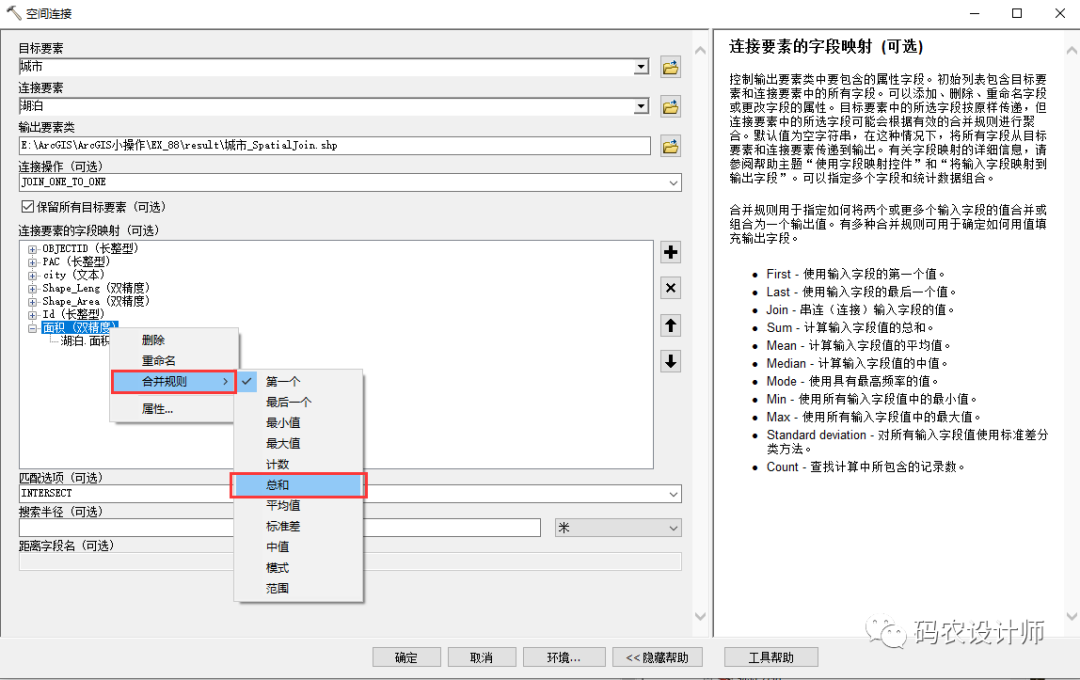Move field up with the up arrow
The image size is (1080, 680).
tap(671, 325)
